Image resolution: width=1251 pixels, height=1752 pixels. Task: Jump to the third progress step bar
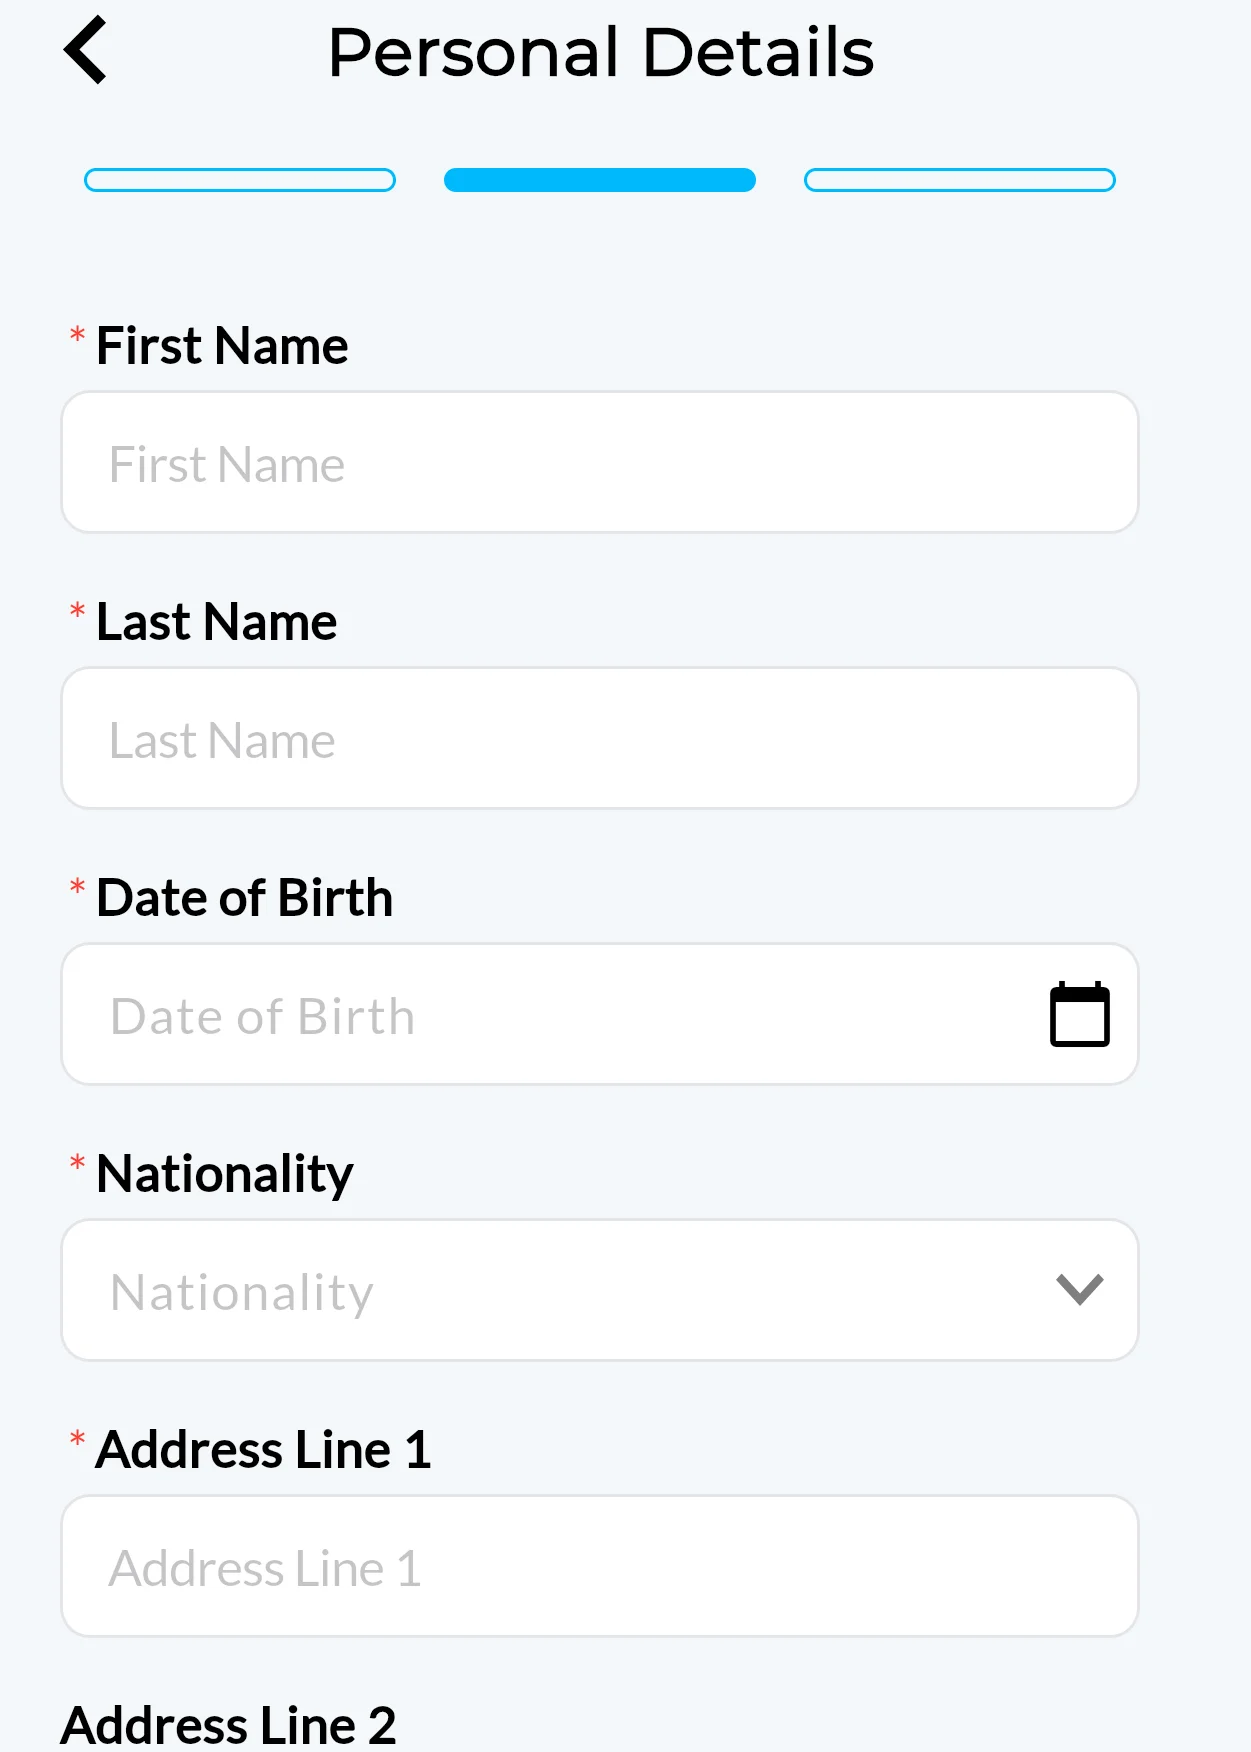(x=959, y=180)
